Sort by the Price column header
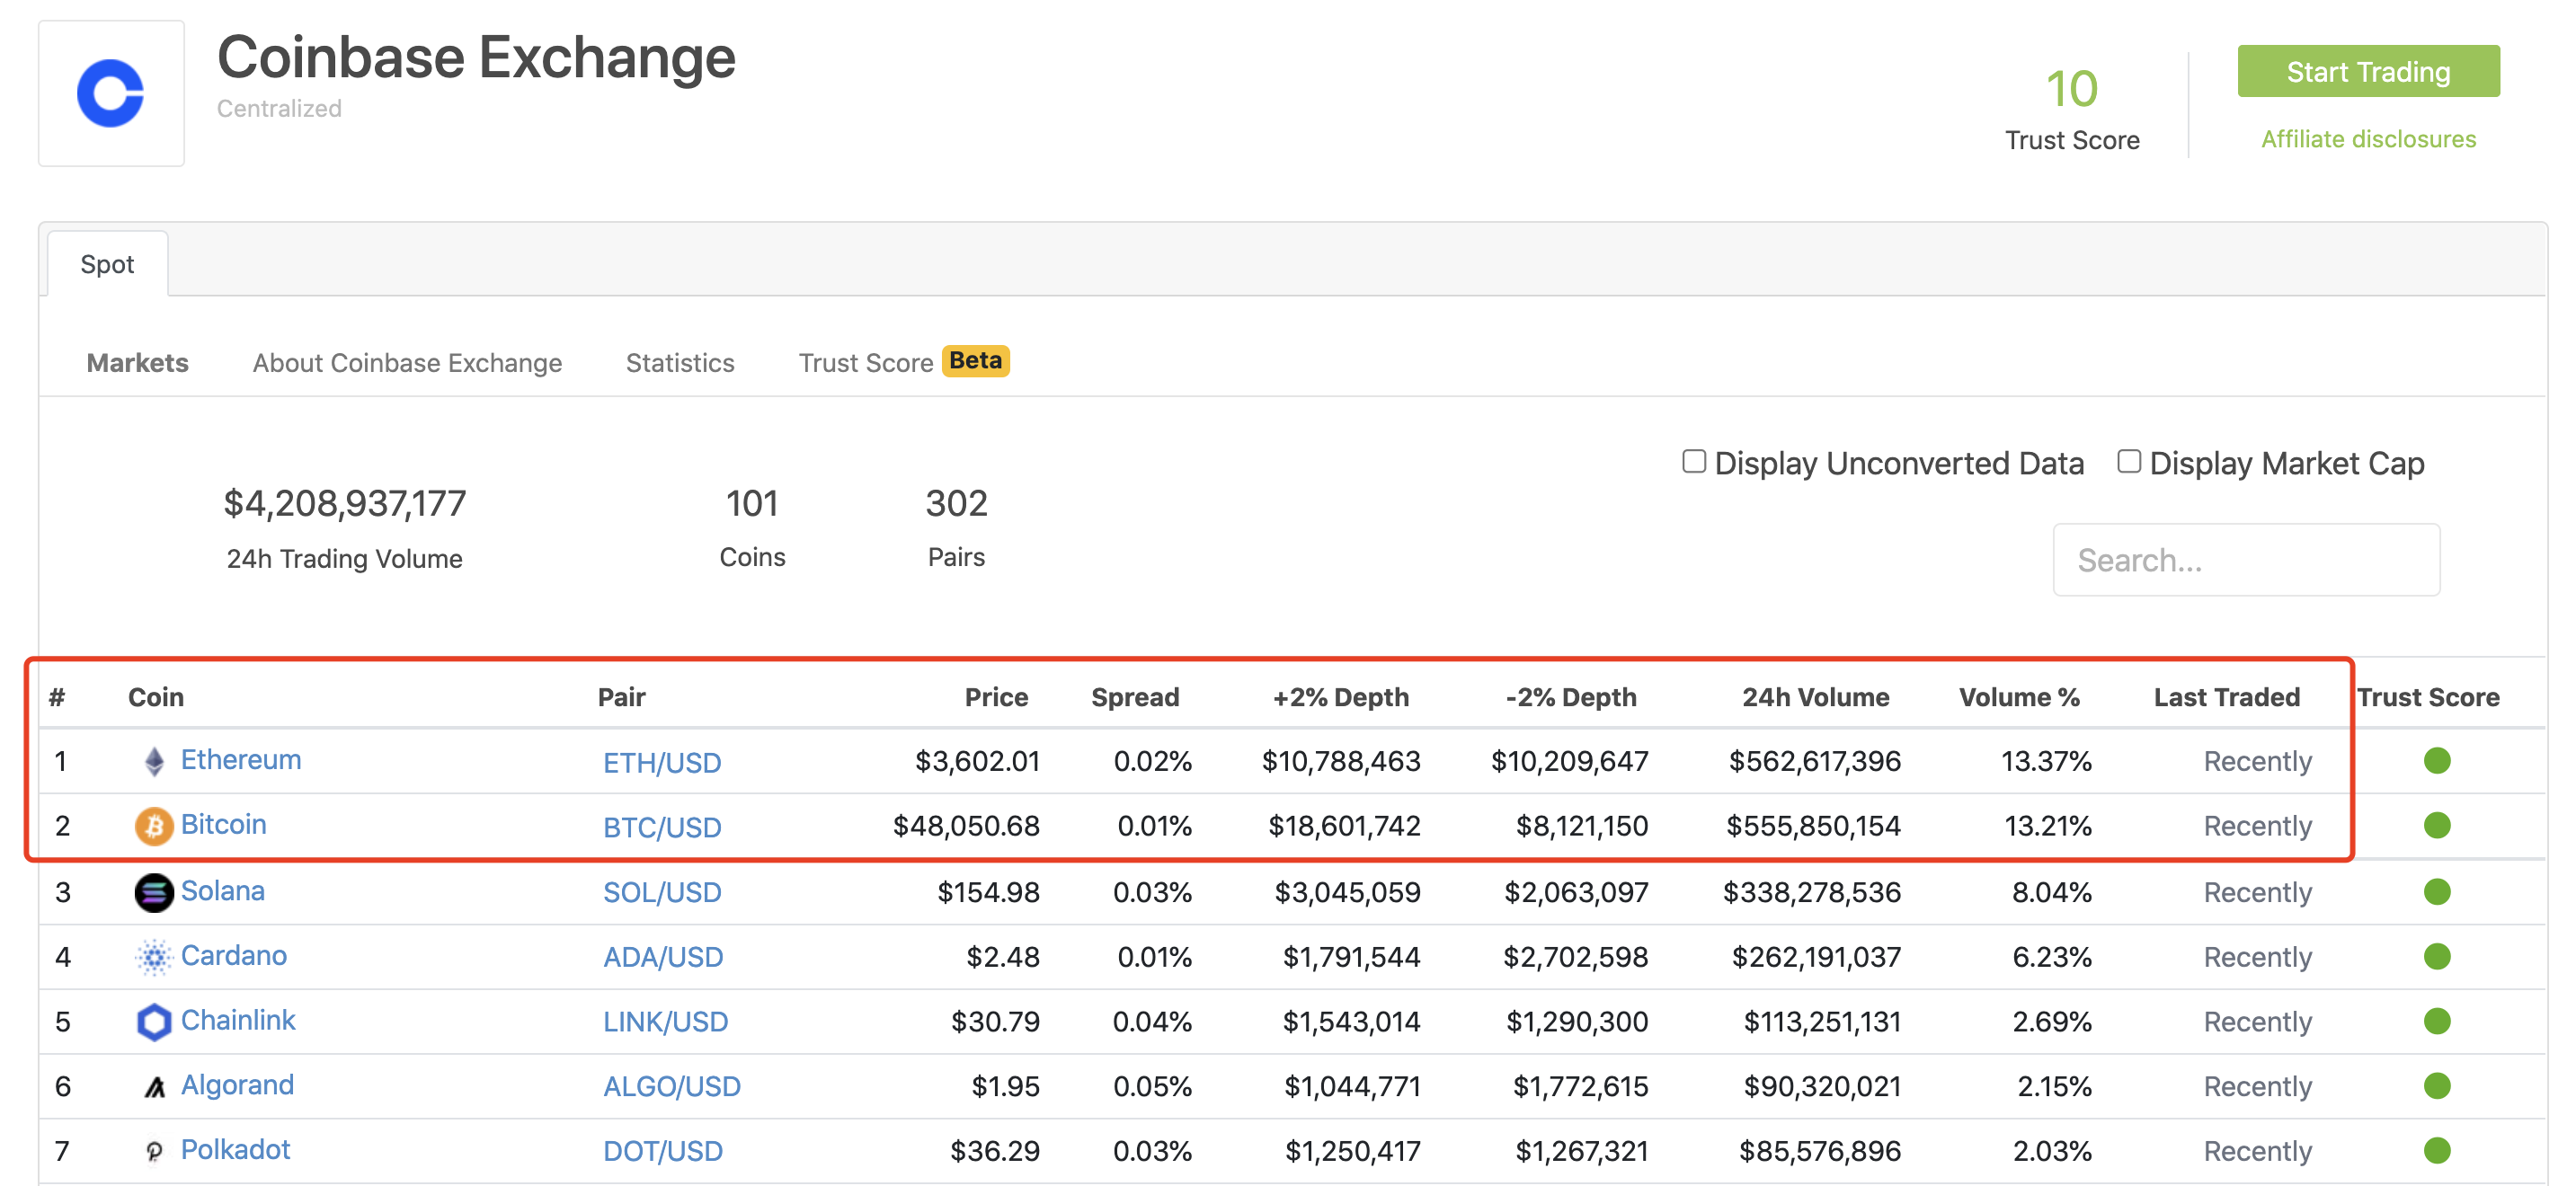Screen dimensions: 2576x1186 [996, 697]
